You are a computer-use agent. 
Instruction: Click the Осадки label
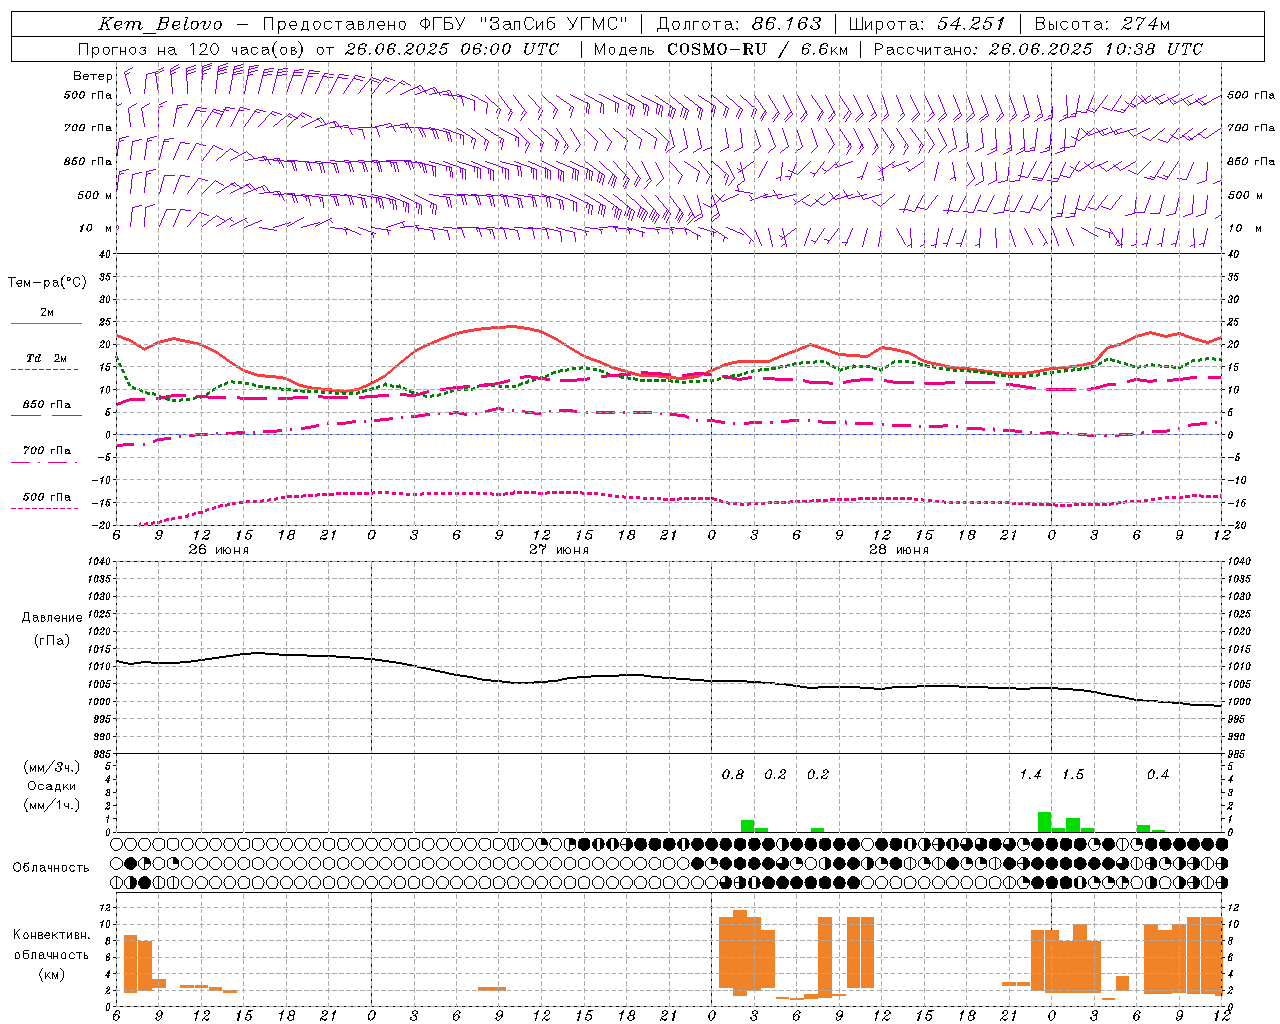coord(52,786)
